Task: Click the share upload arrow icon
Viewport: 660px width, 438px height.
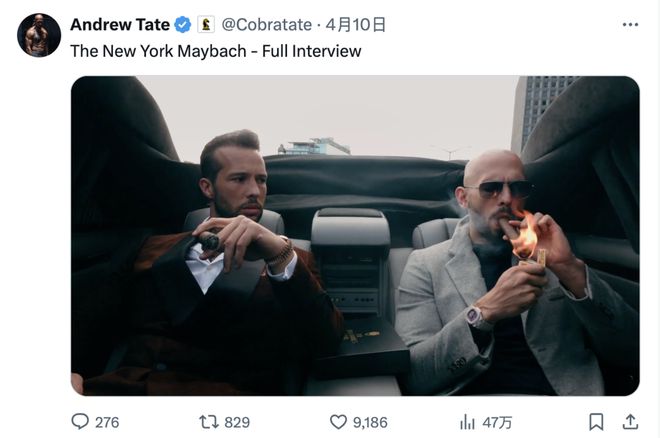Action: [630, 422]
